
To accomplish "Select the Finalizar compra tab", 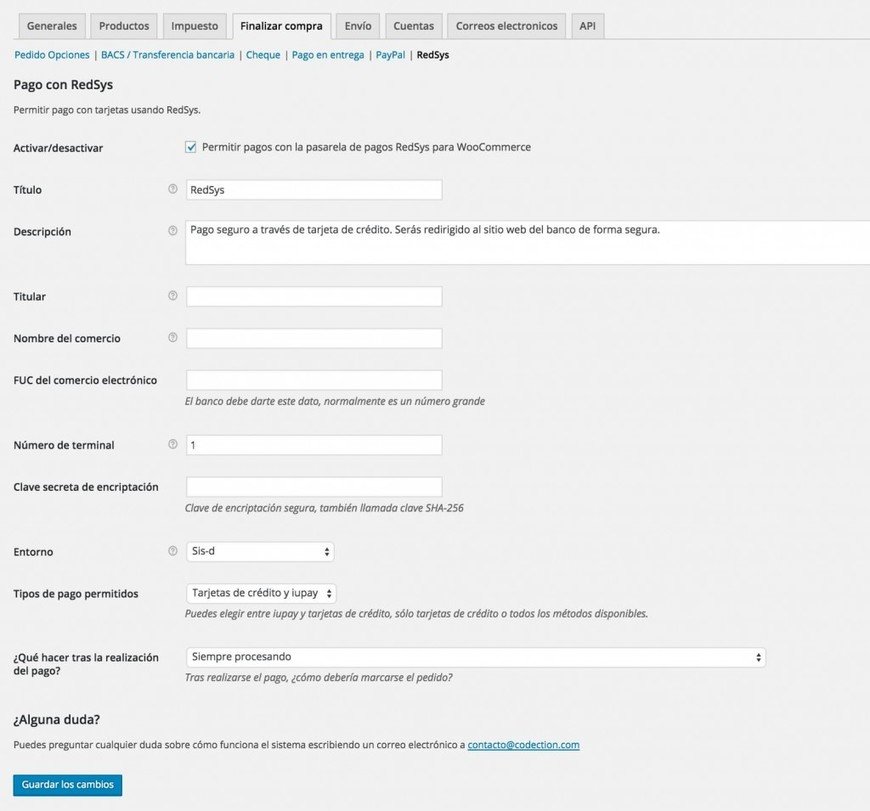I will point(281,26).
